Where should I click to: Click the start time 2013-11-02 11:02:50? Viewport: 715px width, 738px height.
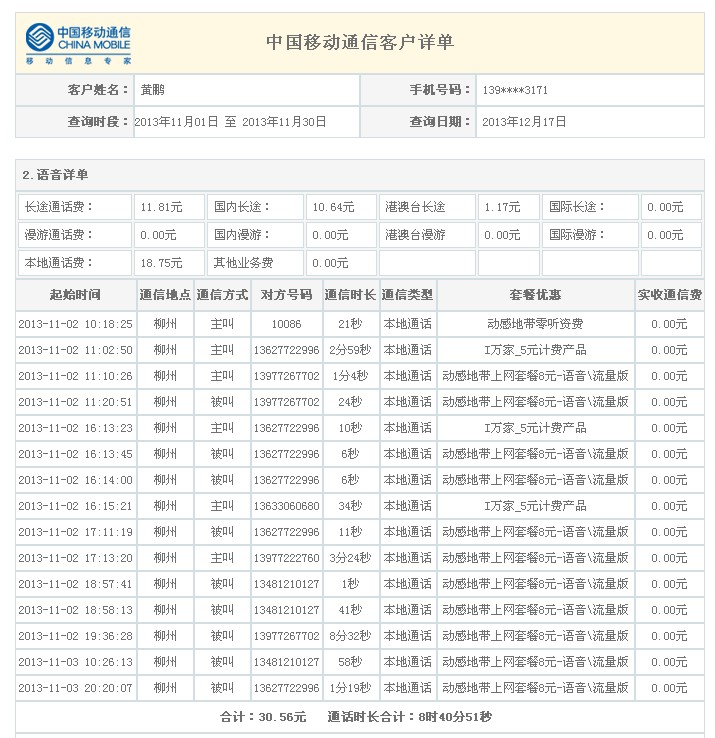75,350
